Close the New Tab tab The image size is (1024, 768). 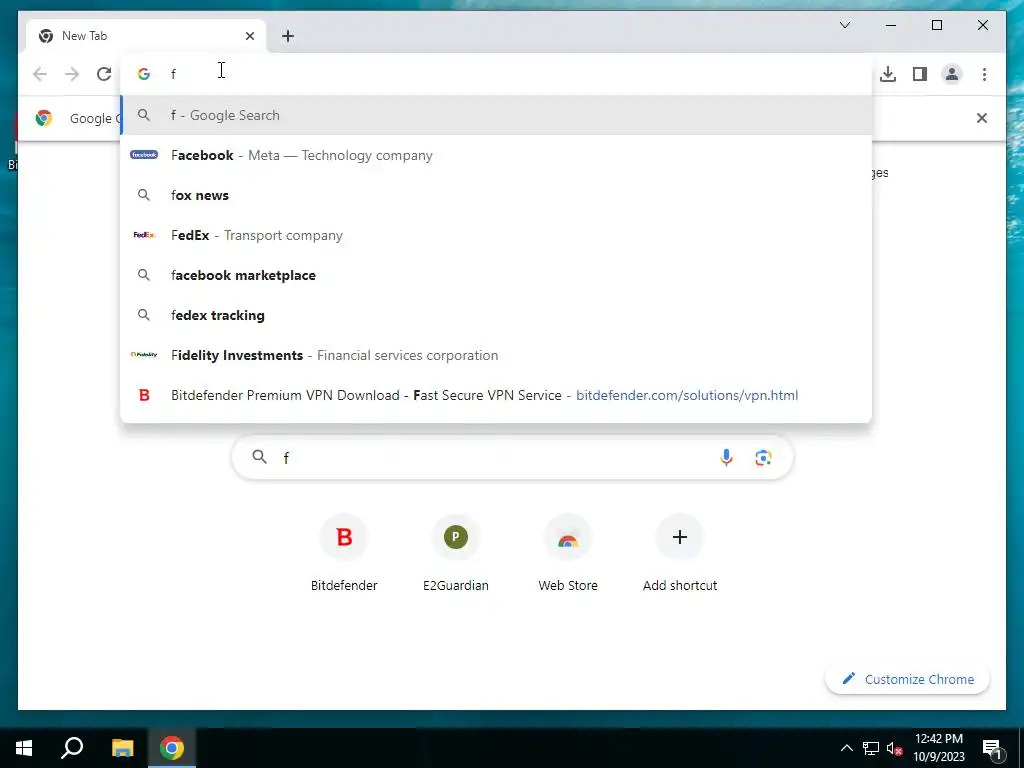coord(249,36)
